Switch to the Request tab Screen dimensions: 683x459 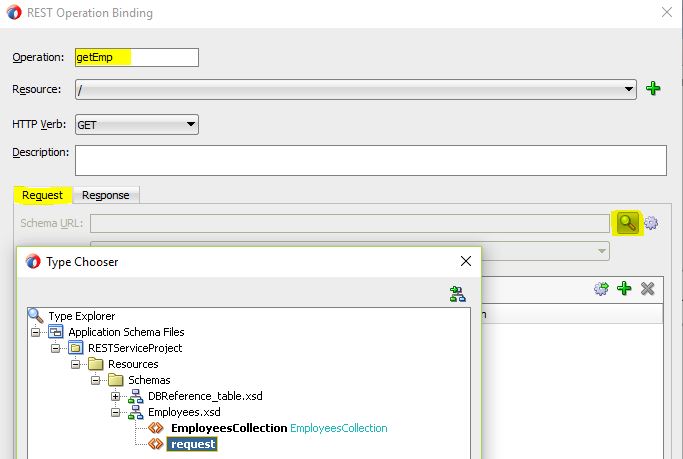(43, 195)
